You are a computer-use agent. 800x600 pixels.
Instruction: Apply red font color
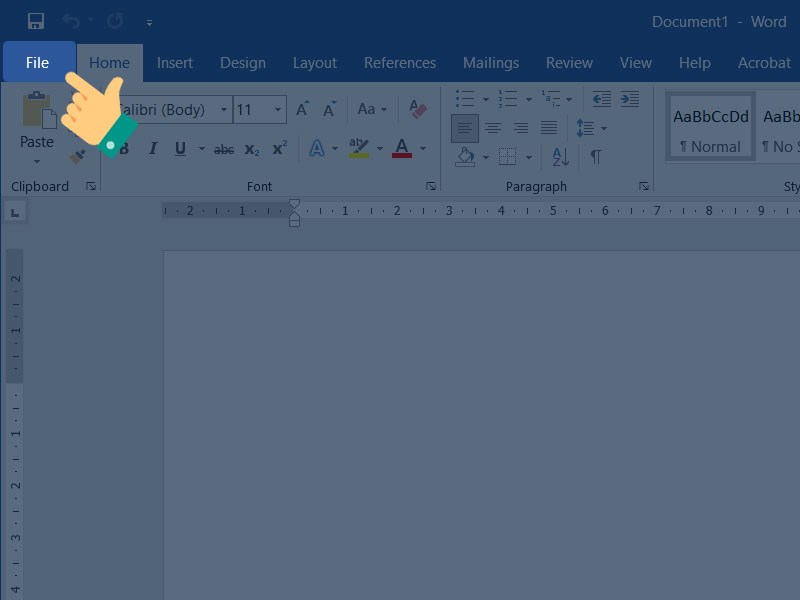tap(402, 148)
